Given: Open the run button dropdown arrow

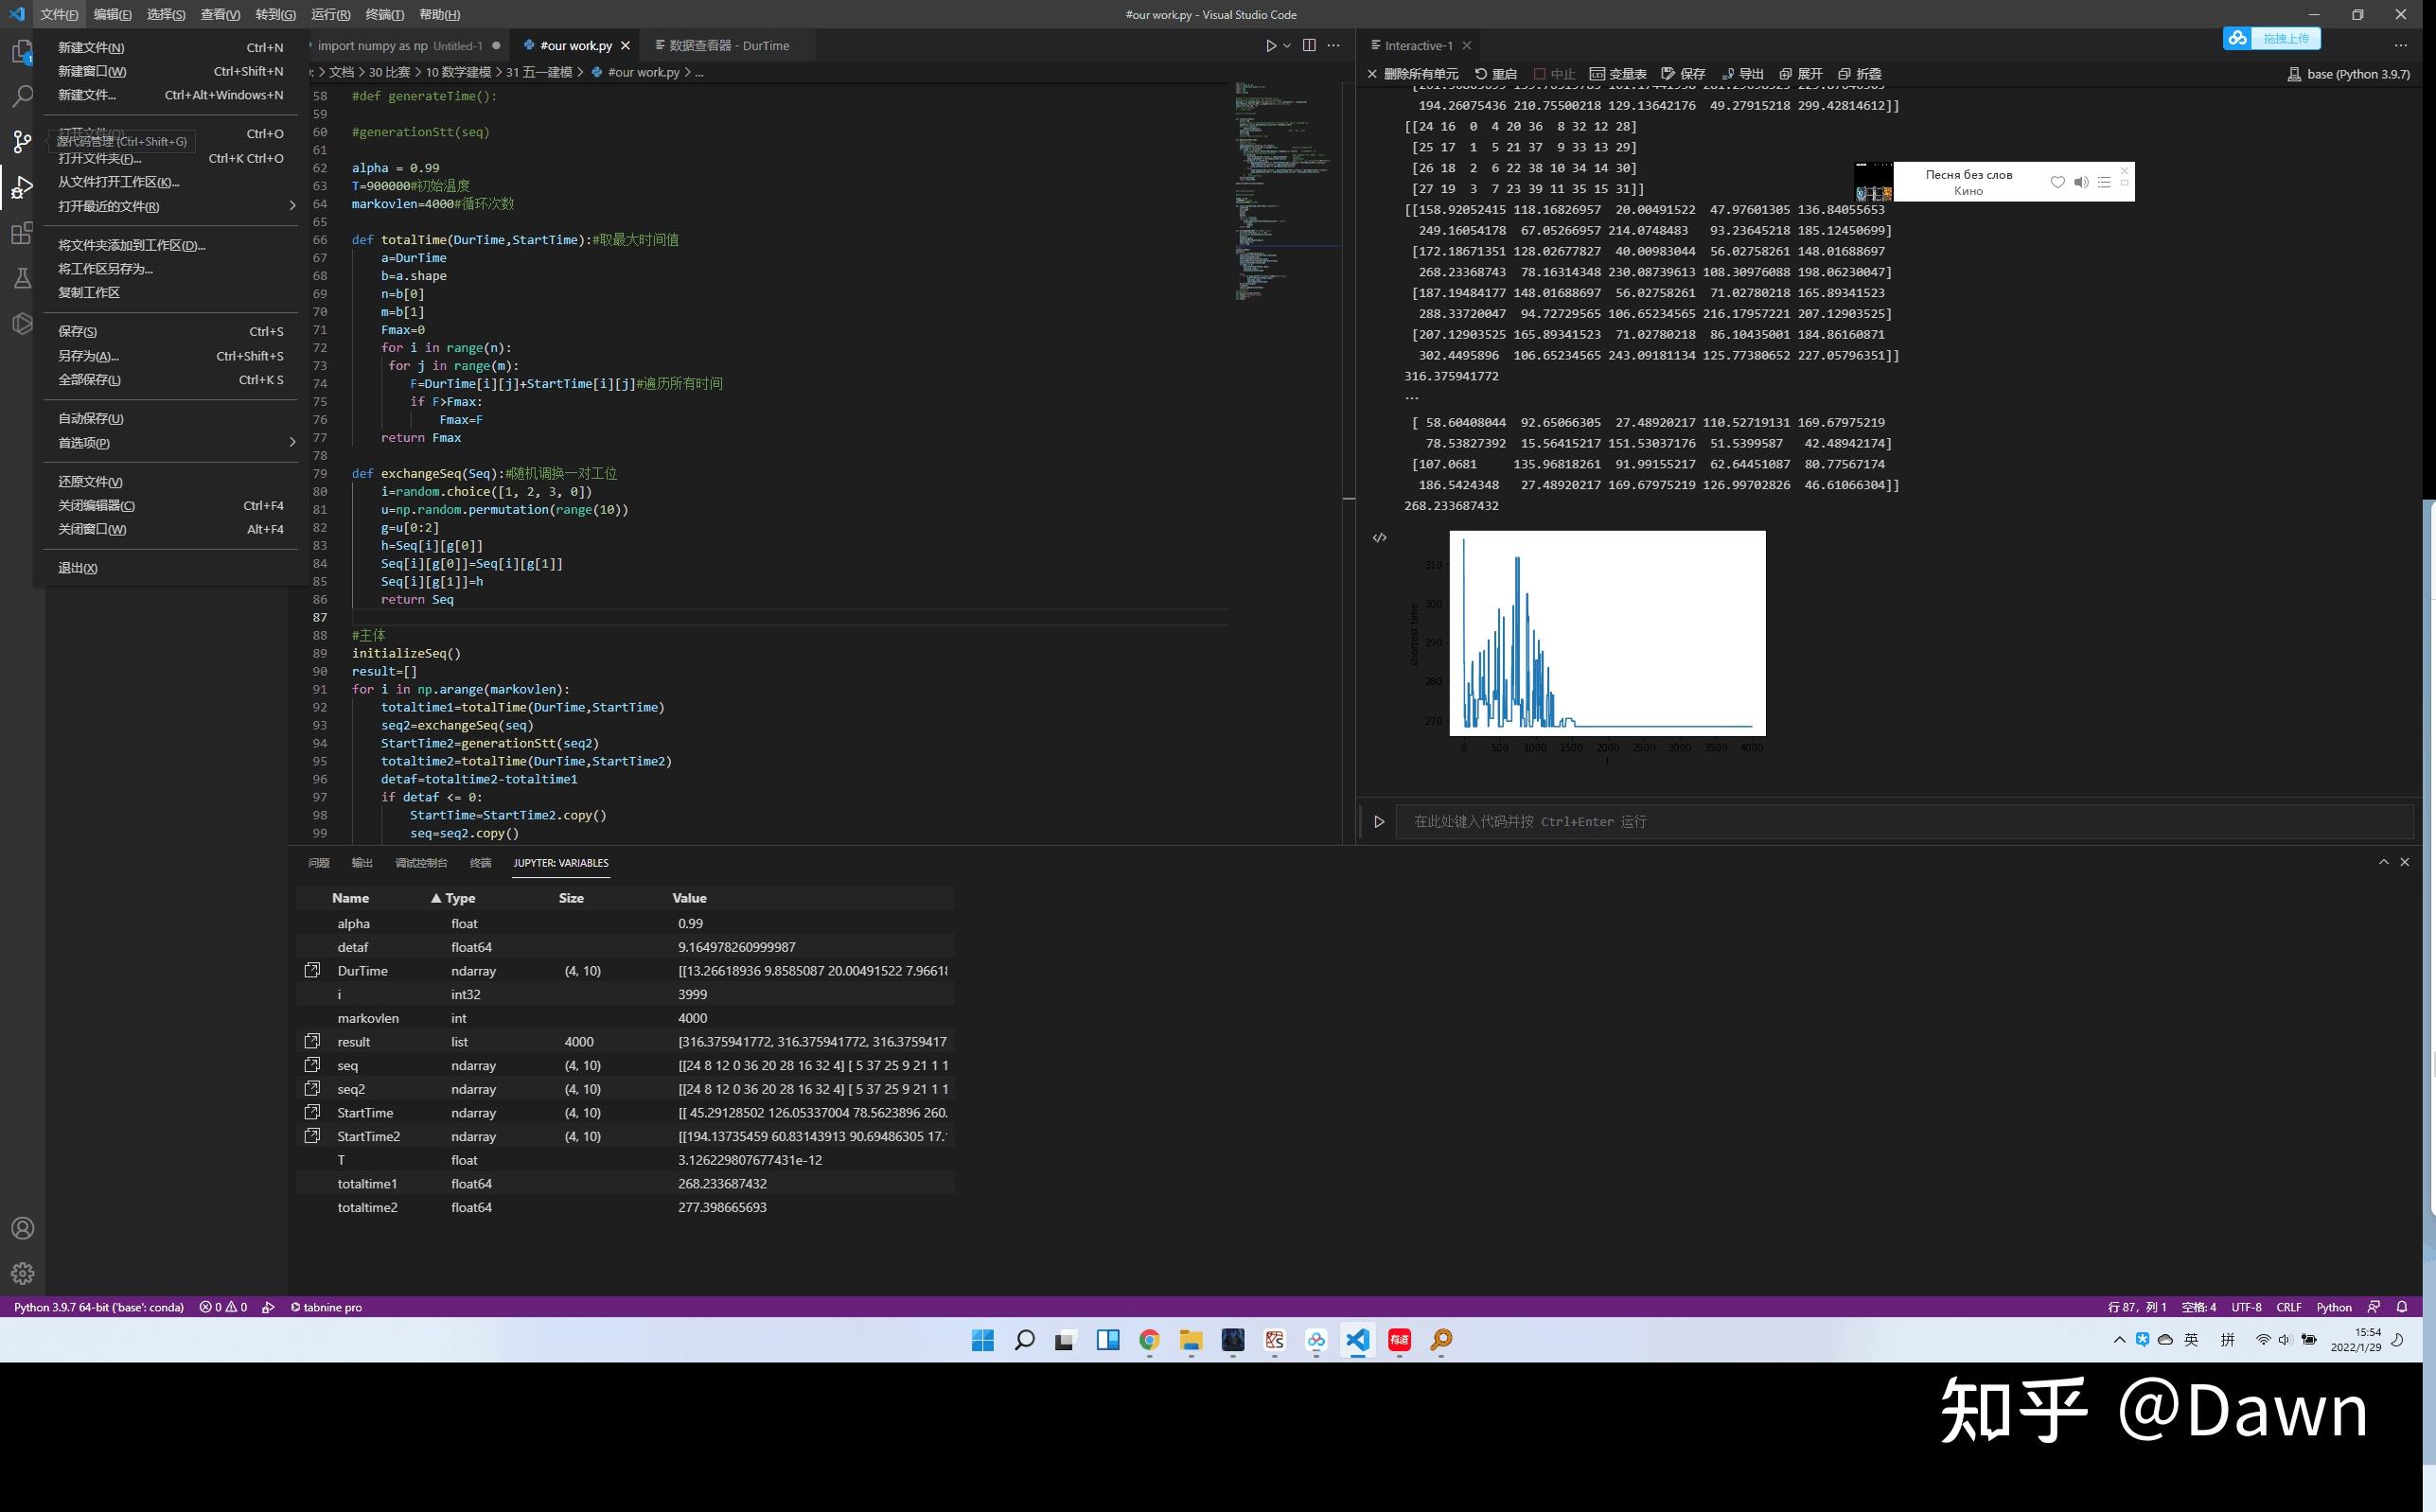Looking at the screenshot, I should (x=1287, y=45).
